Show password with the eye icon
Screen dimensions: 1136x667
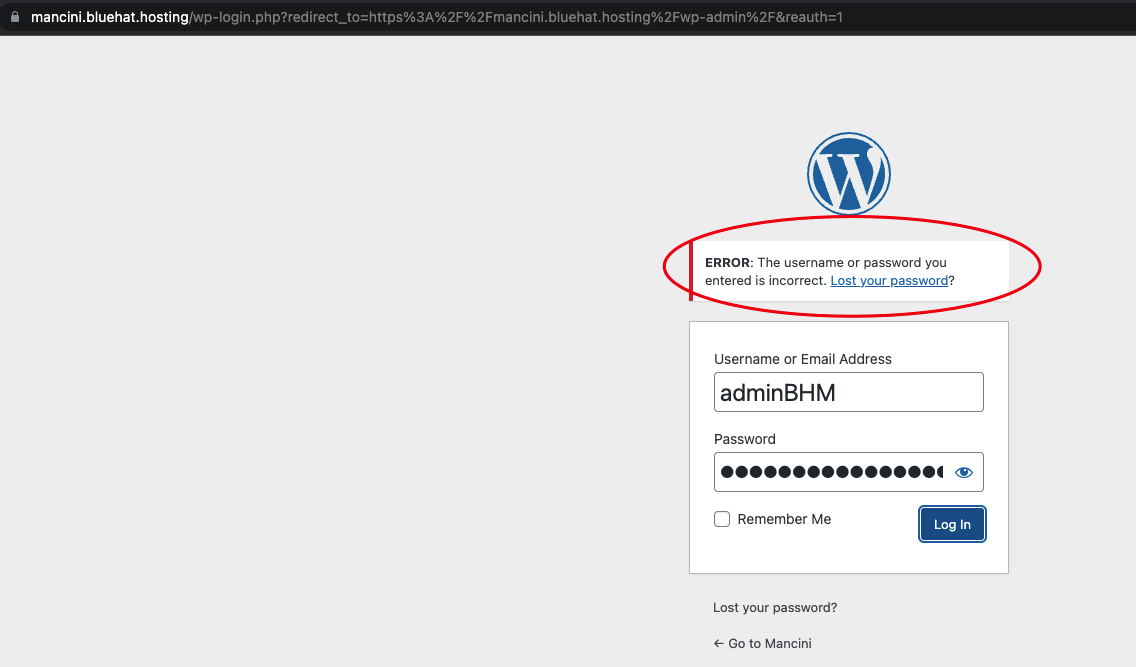tap(964, 472)
